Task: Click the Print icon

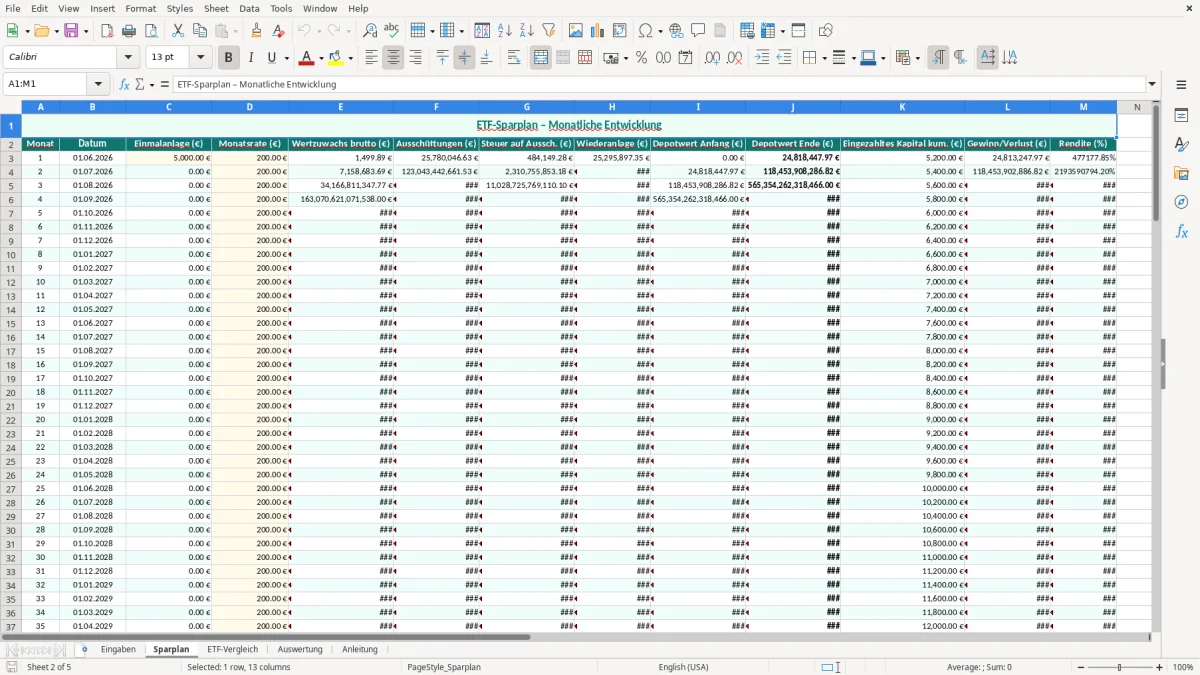Action: coord(129,31)
